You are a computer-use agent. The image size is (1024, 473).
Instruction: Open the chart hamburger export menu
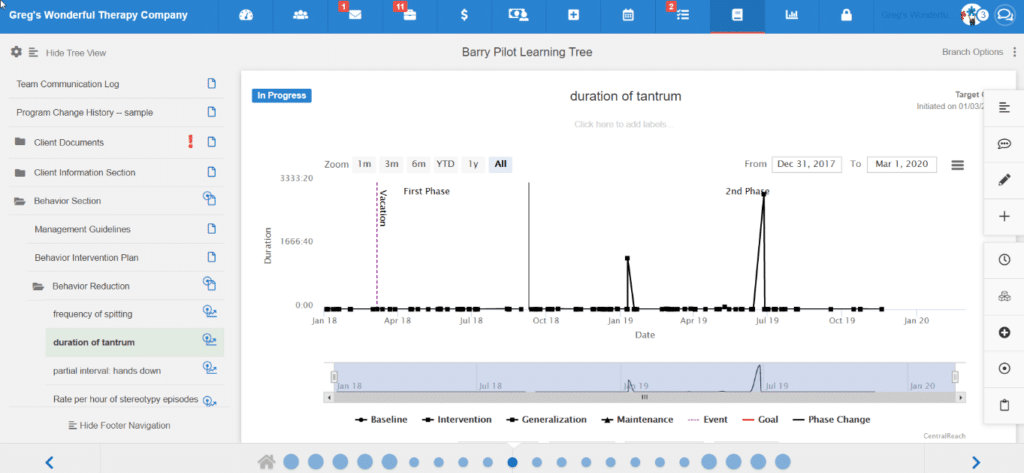click(x=957, y=165)
